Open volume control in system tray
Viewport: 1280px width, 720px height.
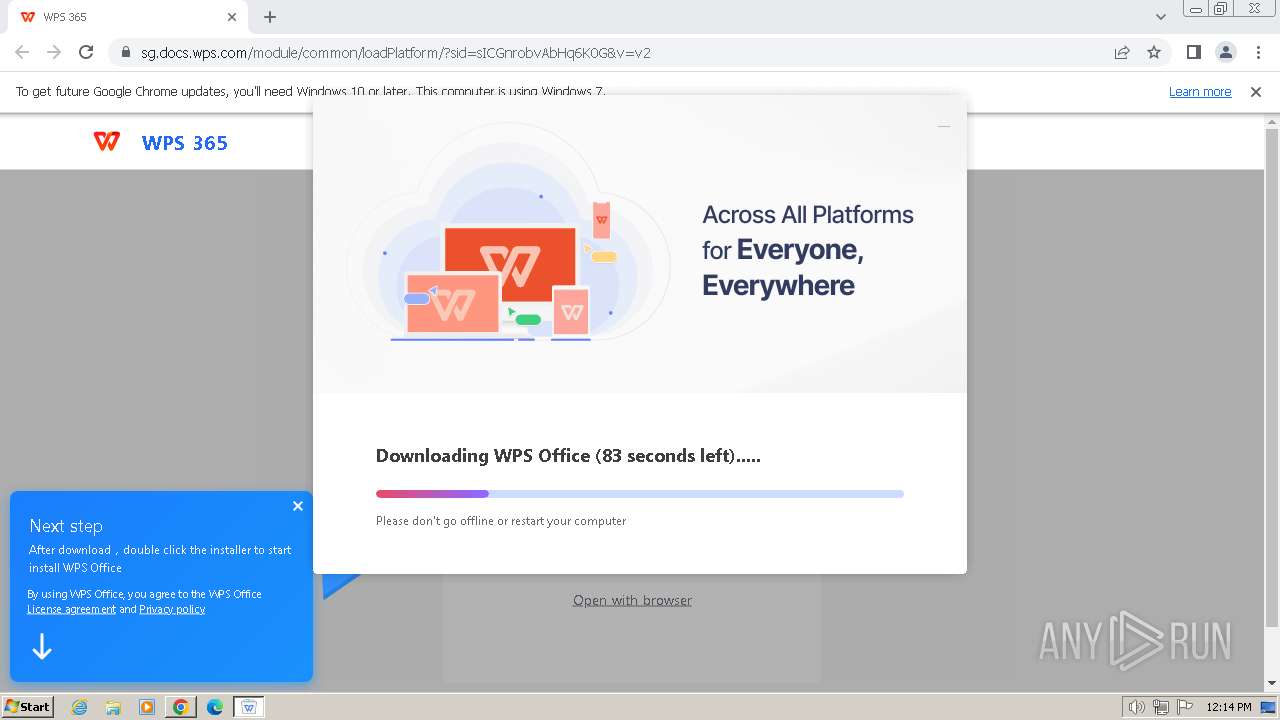tap(1137, 707)
